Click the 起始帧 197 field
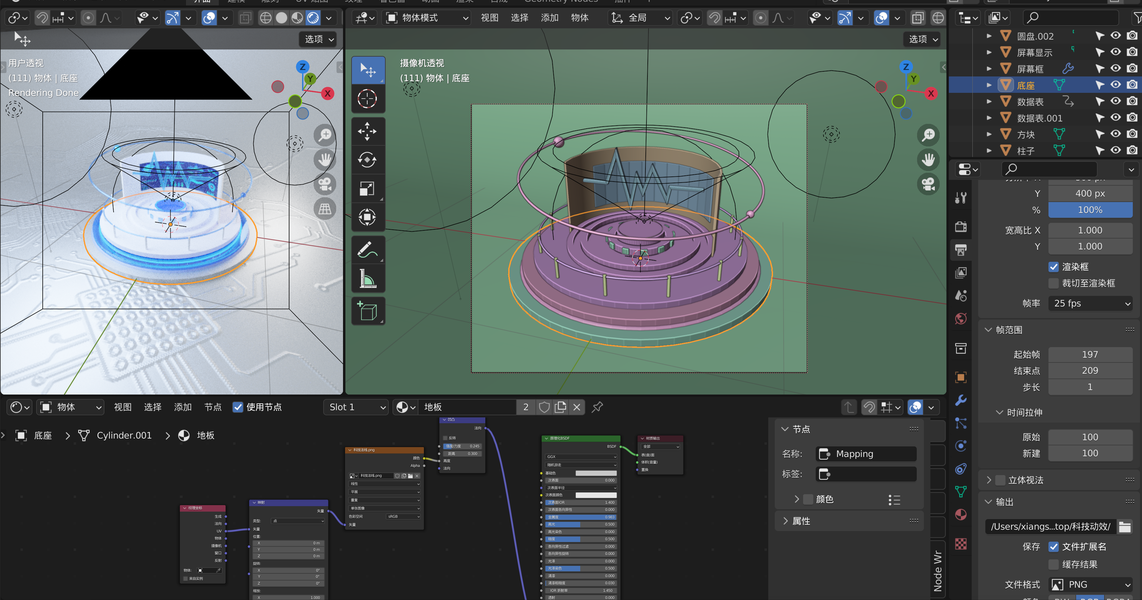The width and height of the screenshot is (1142, 600). tap(1090, 355)
